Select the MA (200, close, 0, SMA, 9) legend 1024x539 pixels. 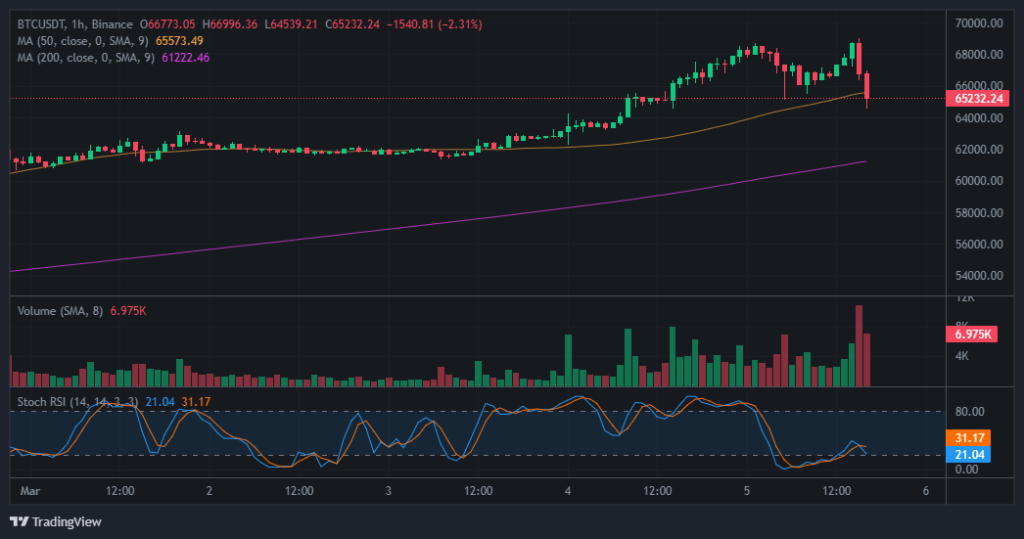pyautogui.click(x=86, y=57)
